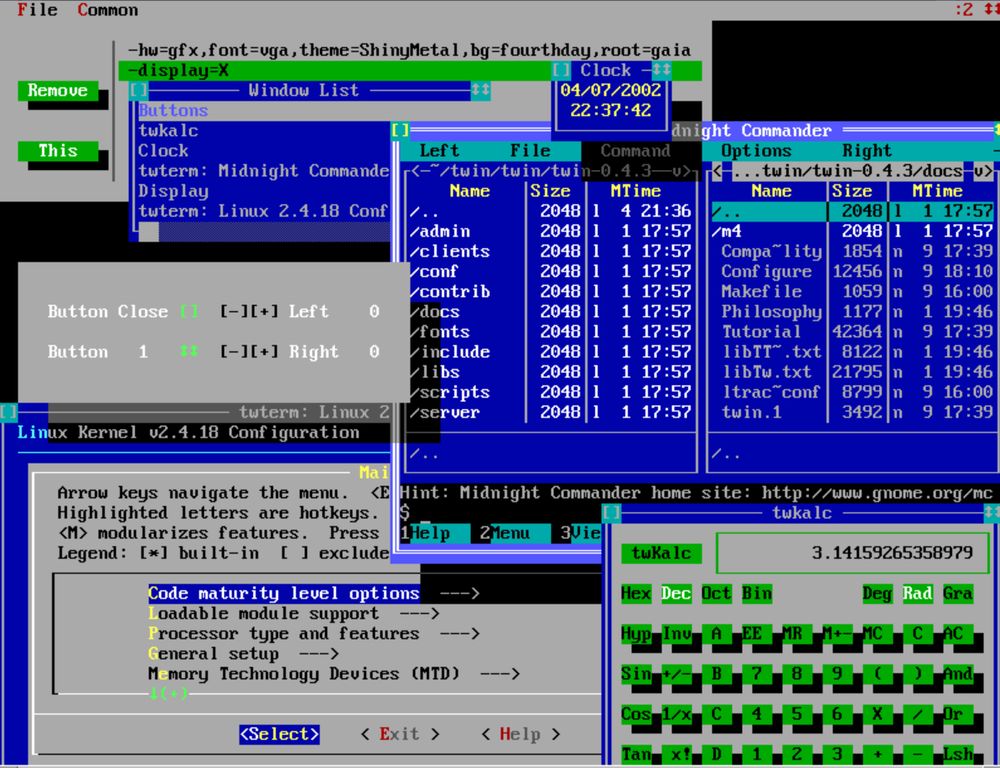The height and width of the screenshot is (768, 1000).
Task: Toggle the Inv key in twkalc
Action: coord(676,634)
